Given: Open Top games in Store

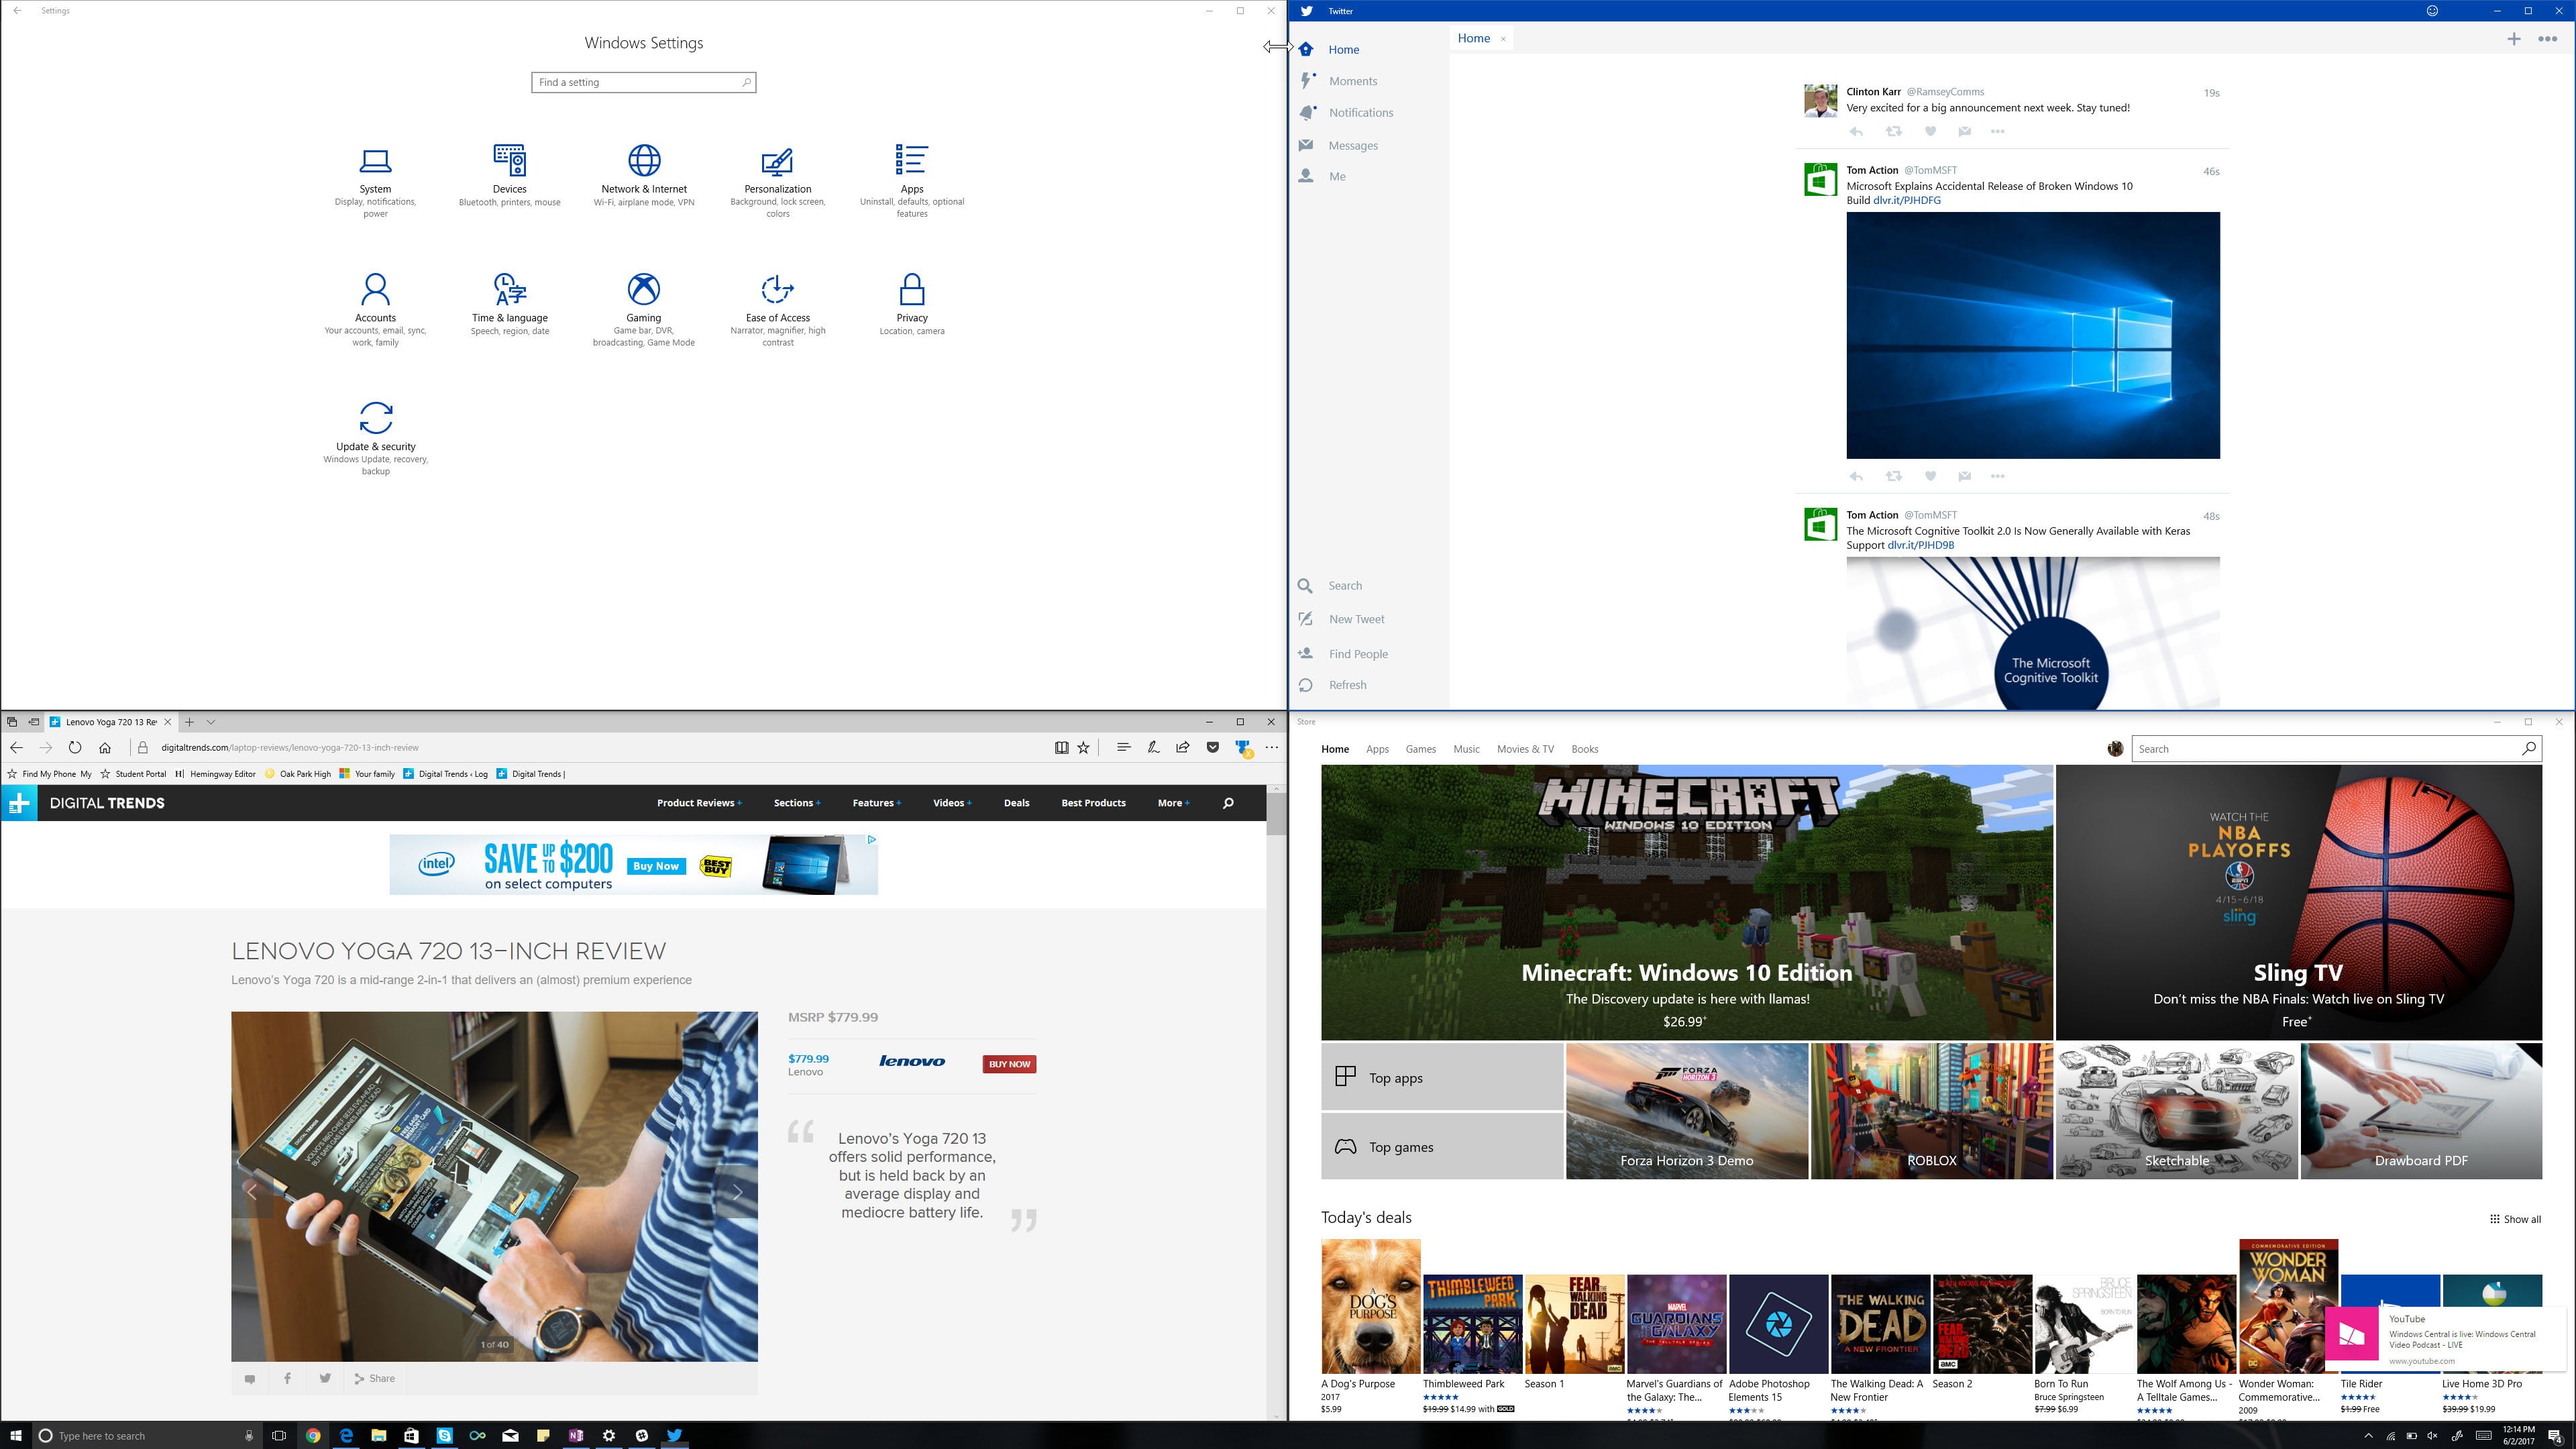Looking at the screenshot, I should click(x=1442, y=1146).
